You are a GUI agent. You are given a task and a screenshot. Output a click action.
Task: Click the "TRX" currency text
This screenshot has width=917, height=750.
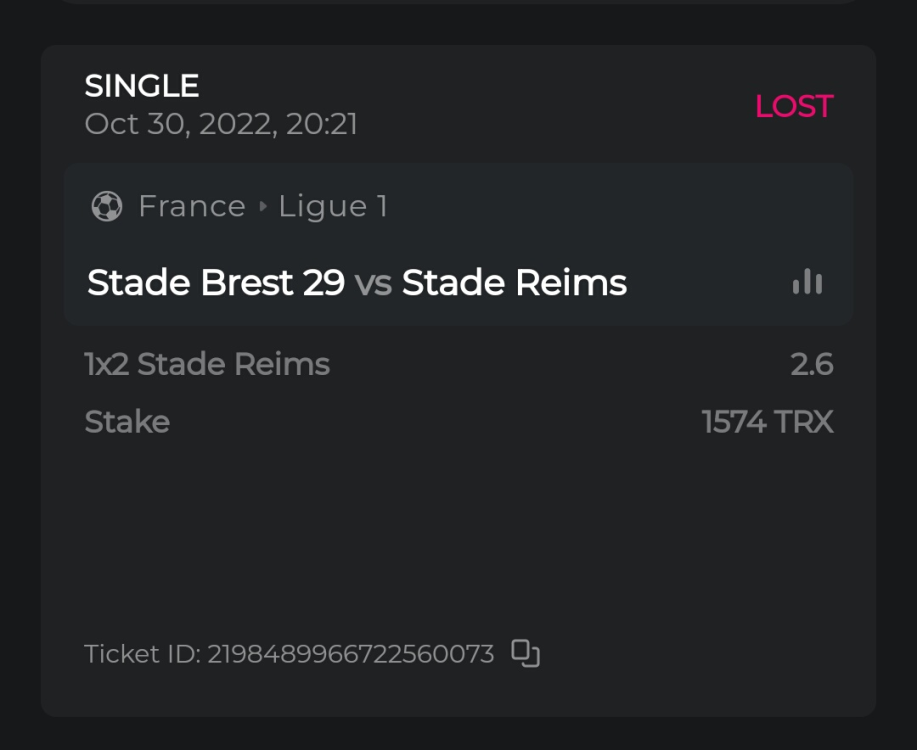804,422
